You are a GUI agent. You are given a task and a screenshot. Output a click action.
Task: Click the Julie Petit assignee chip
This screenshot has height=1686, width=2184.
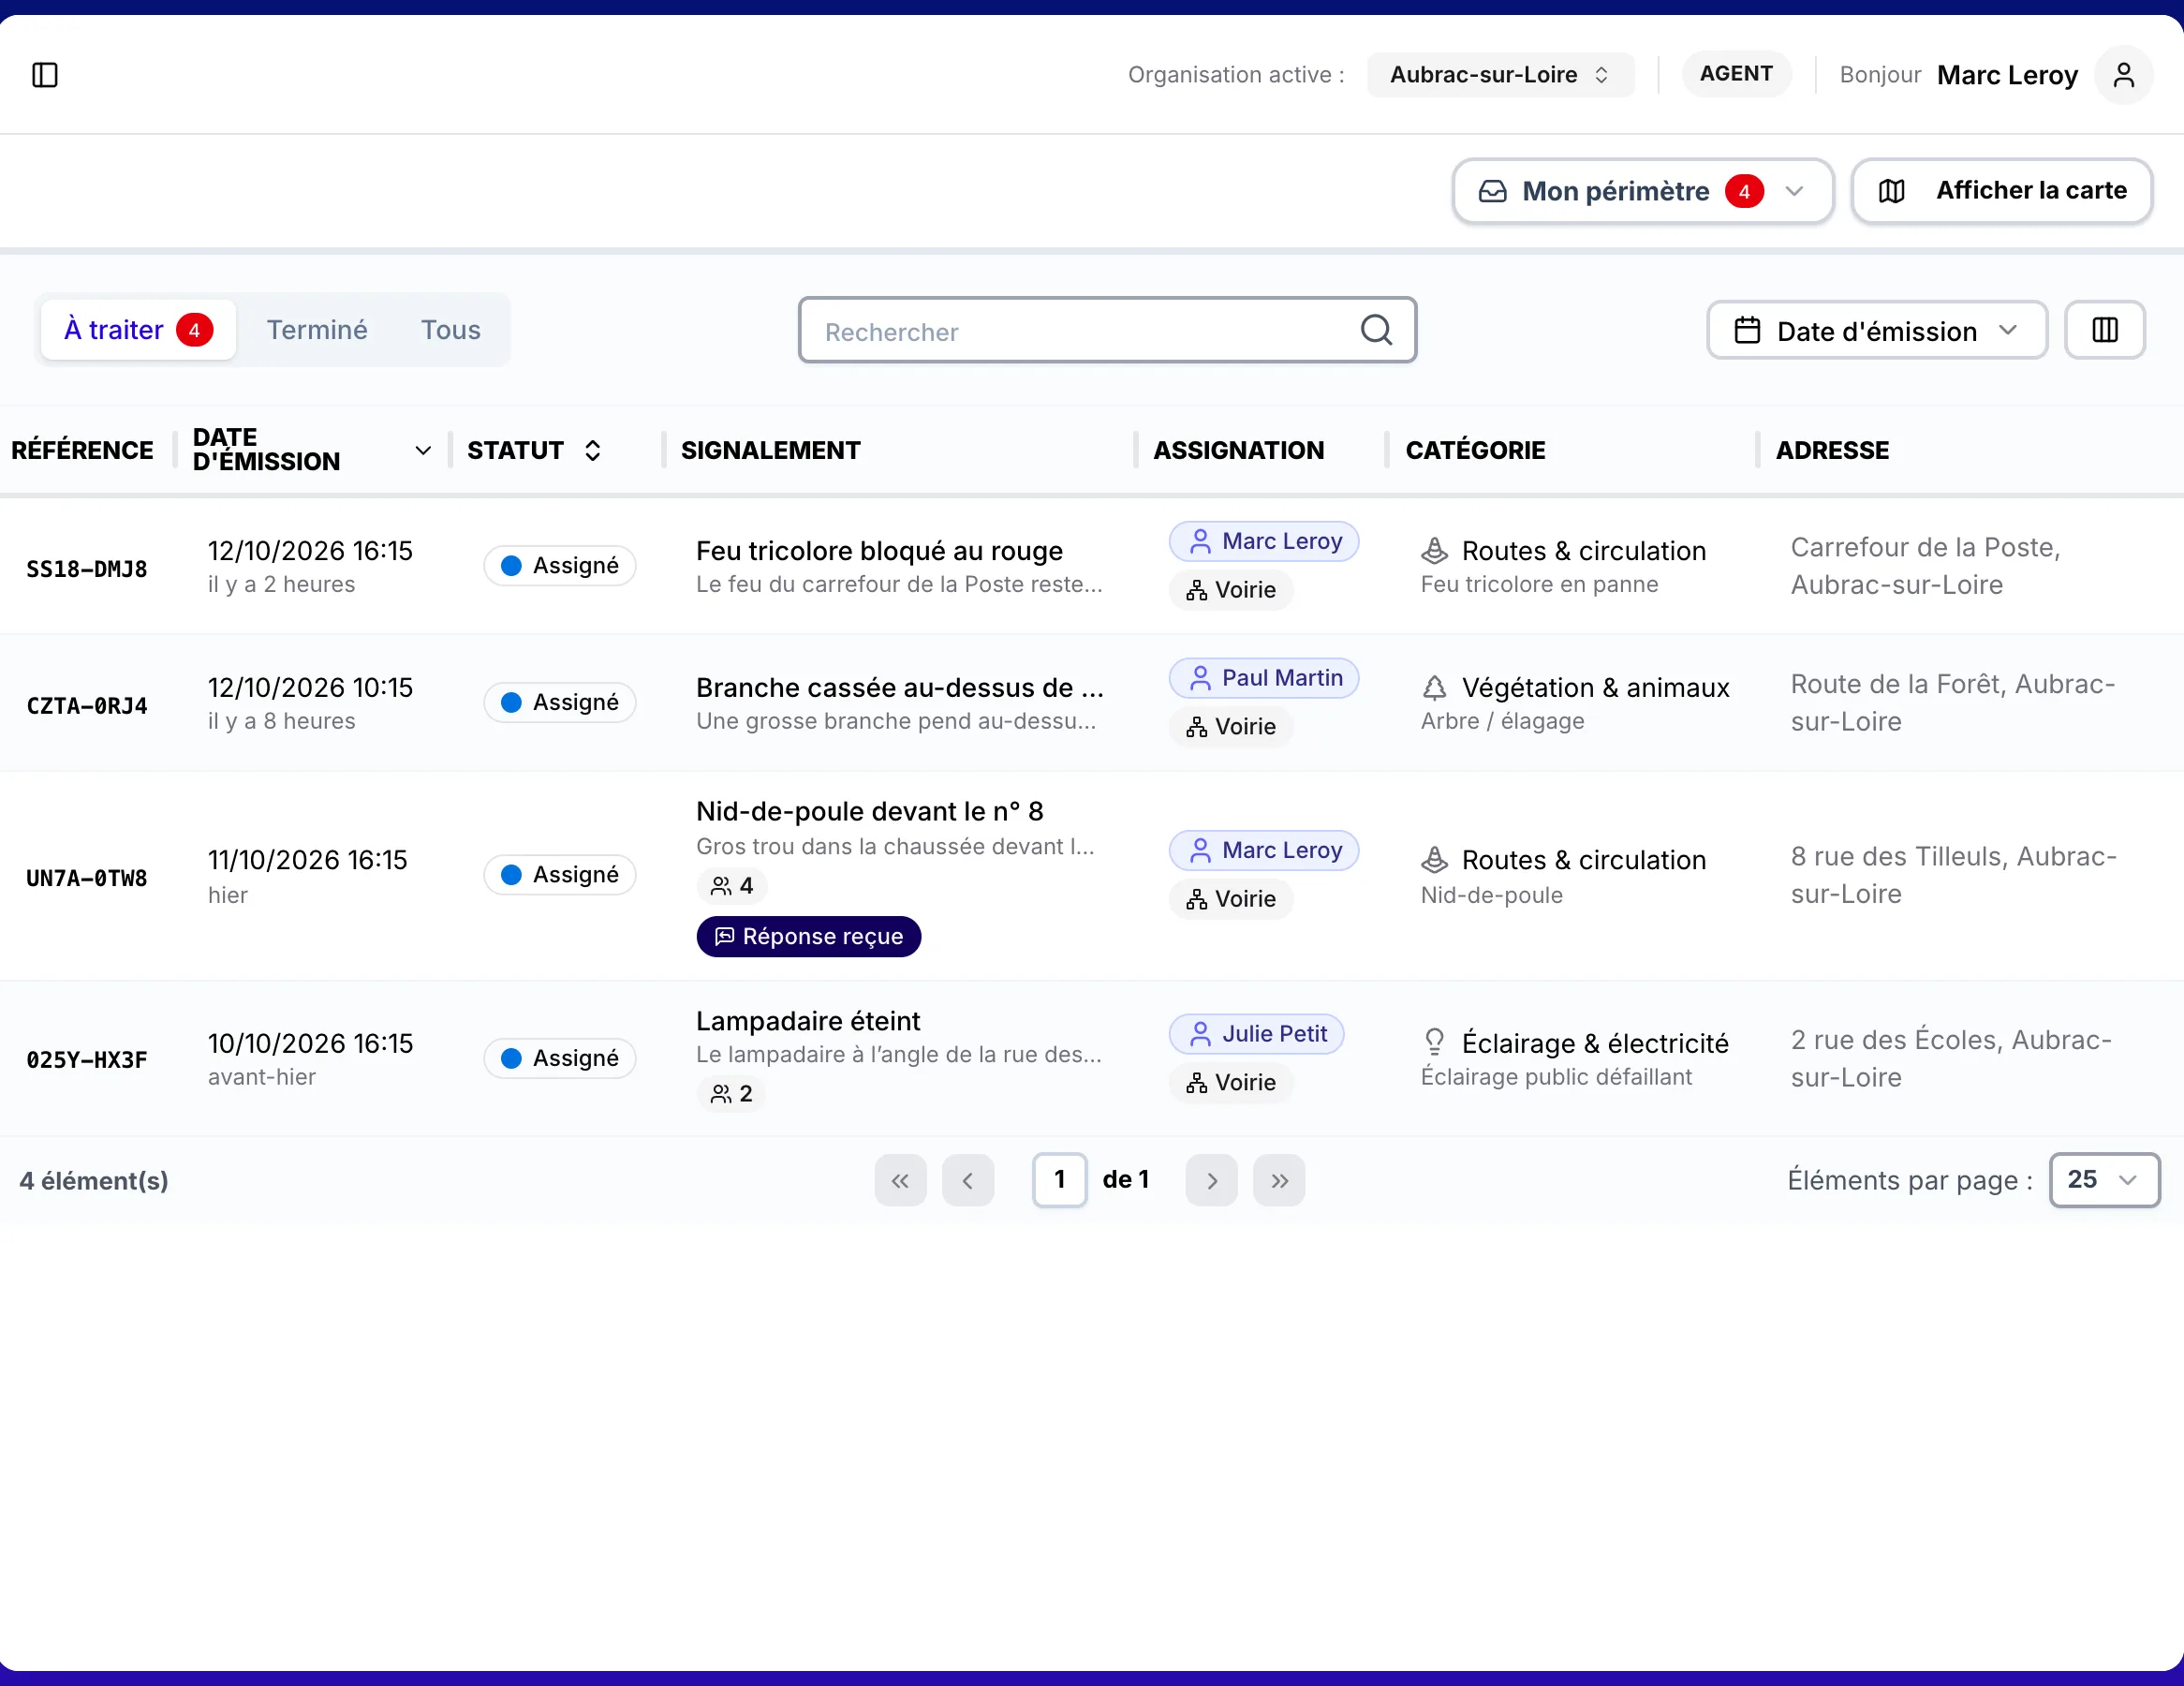1256,1034
